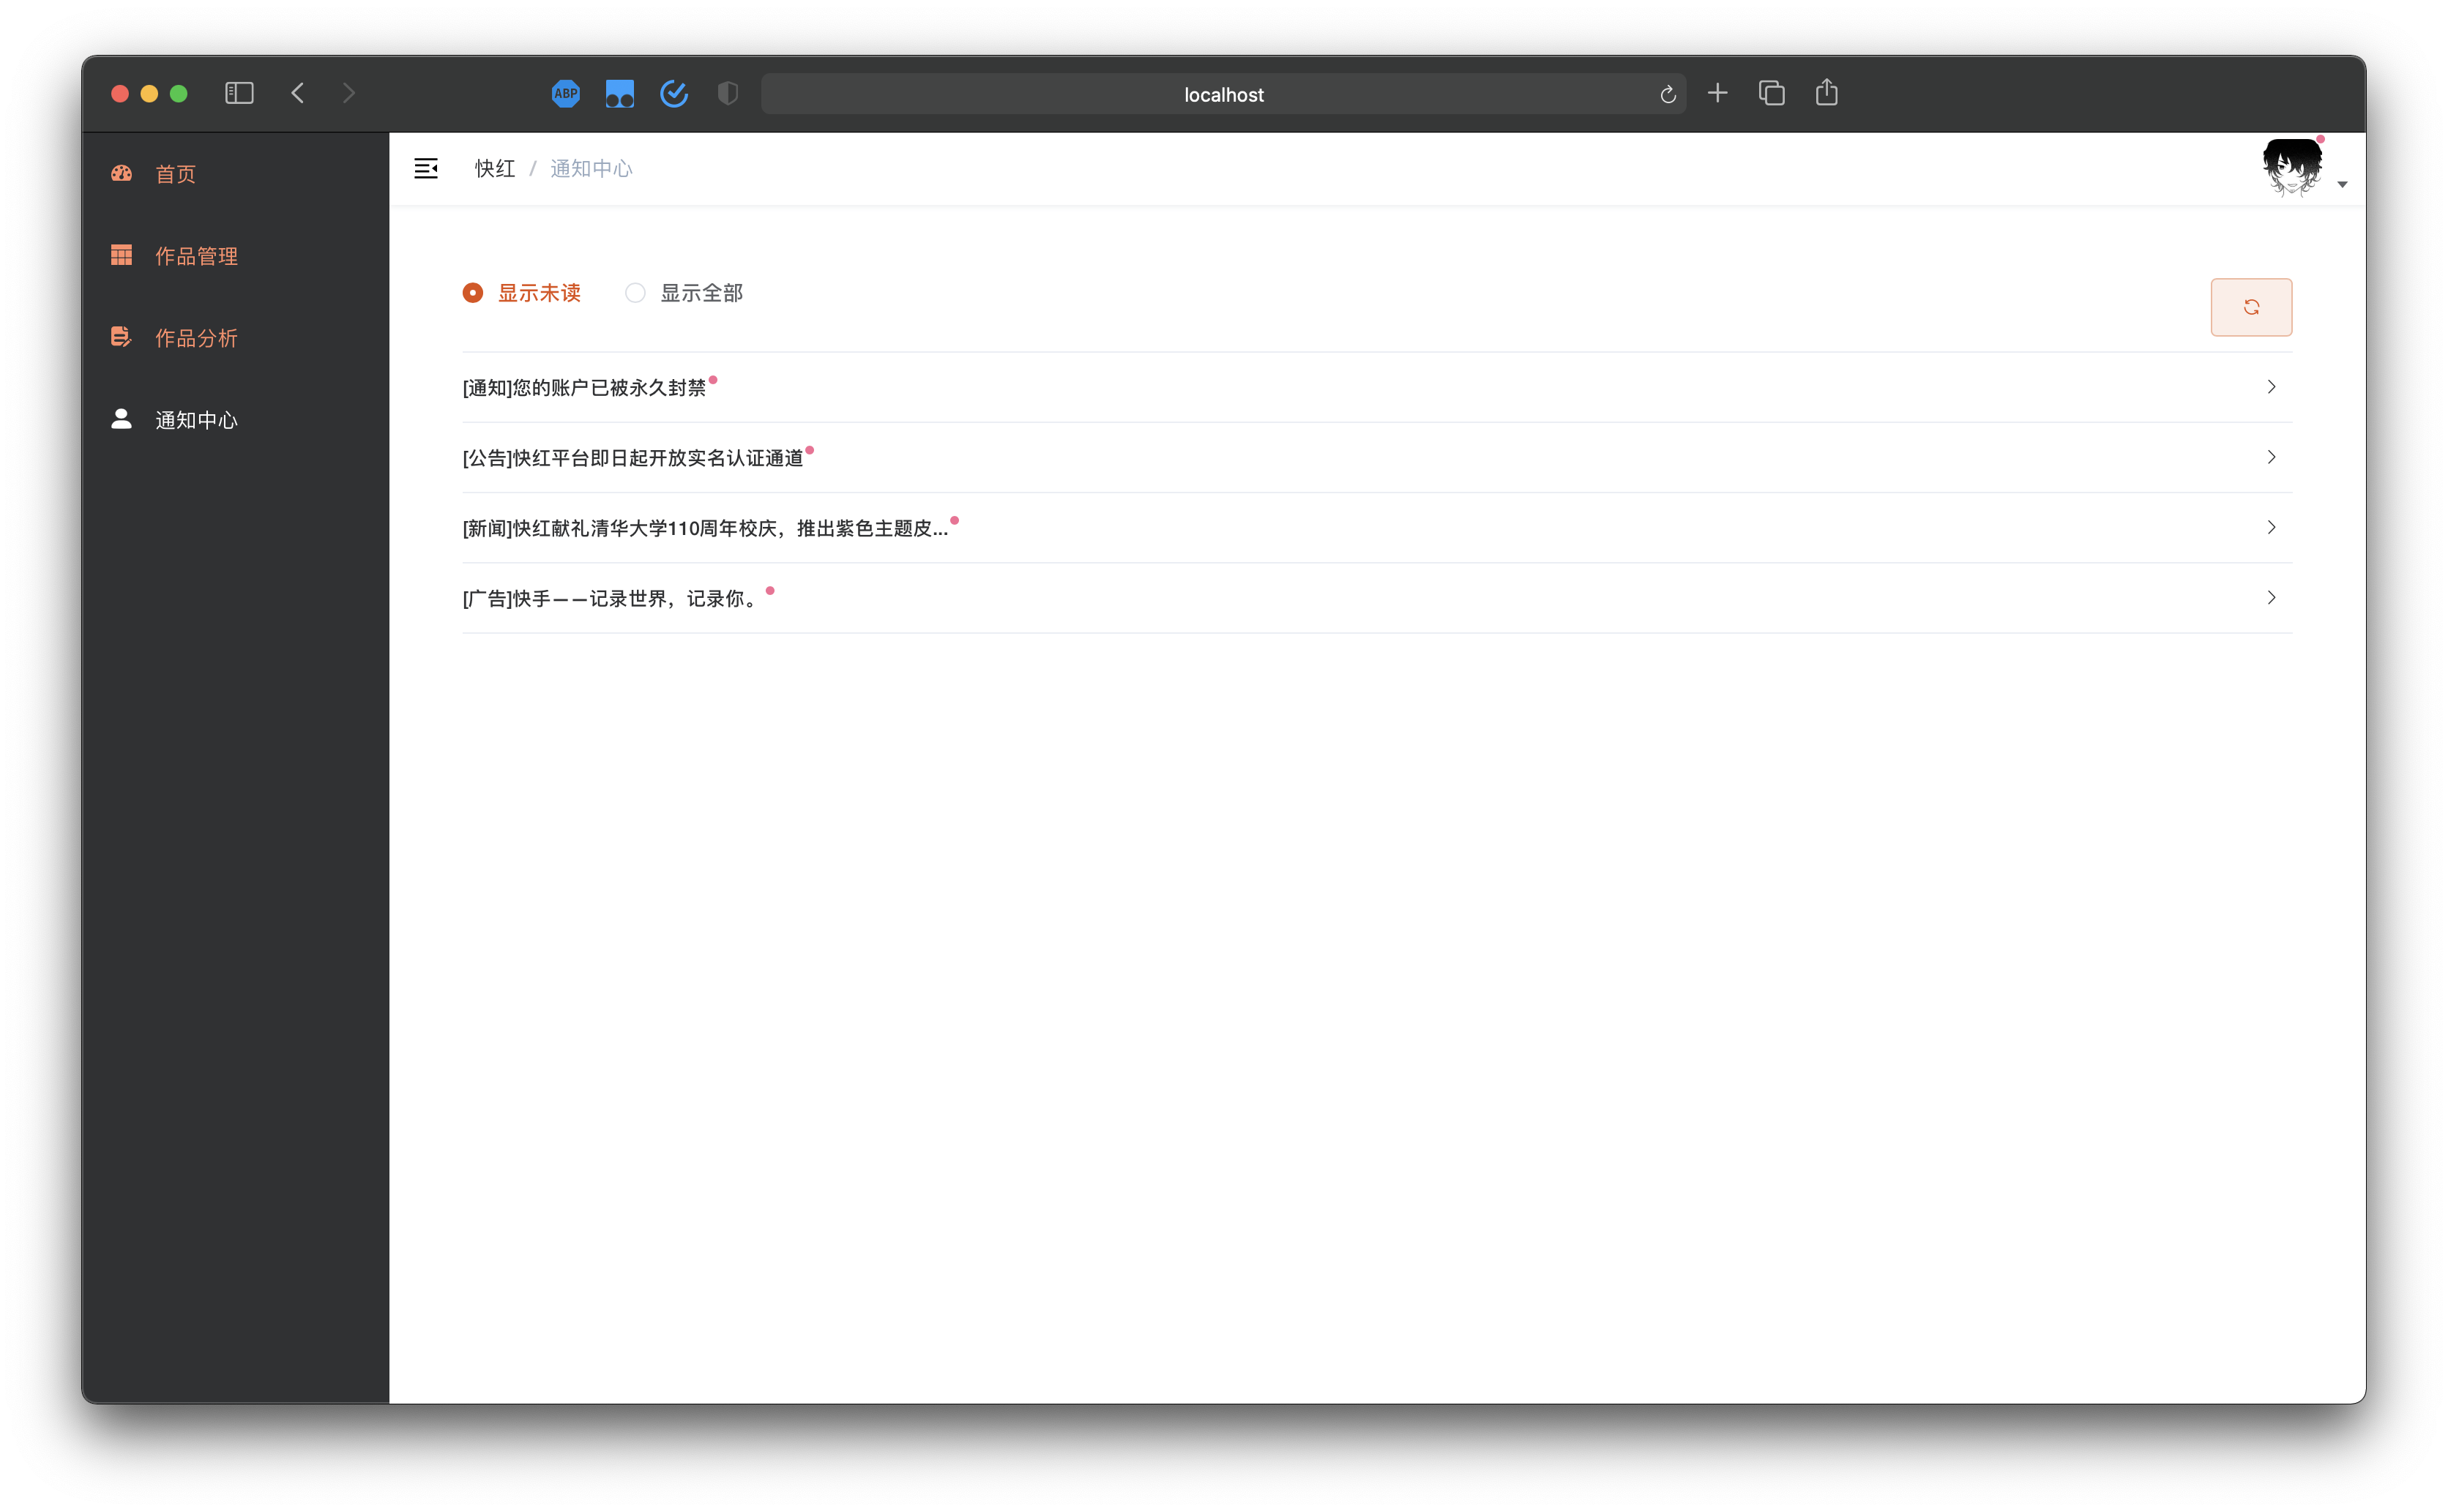Click the localhost address bar
2448x1512 pixels.
pos(1223,93)
